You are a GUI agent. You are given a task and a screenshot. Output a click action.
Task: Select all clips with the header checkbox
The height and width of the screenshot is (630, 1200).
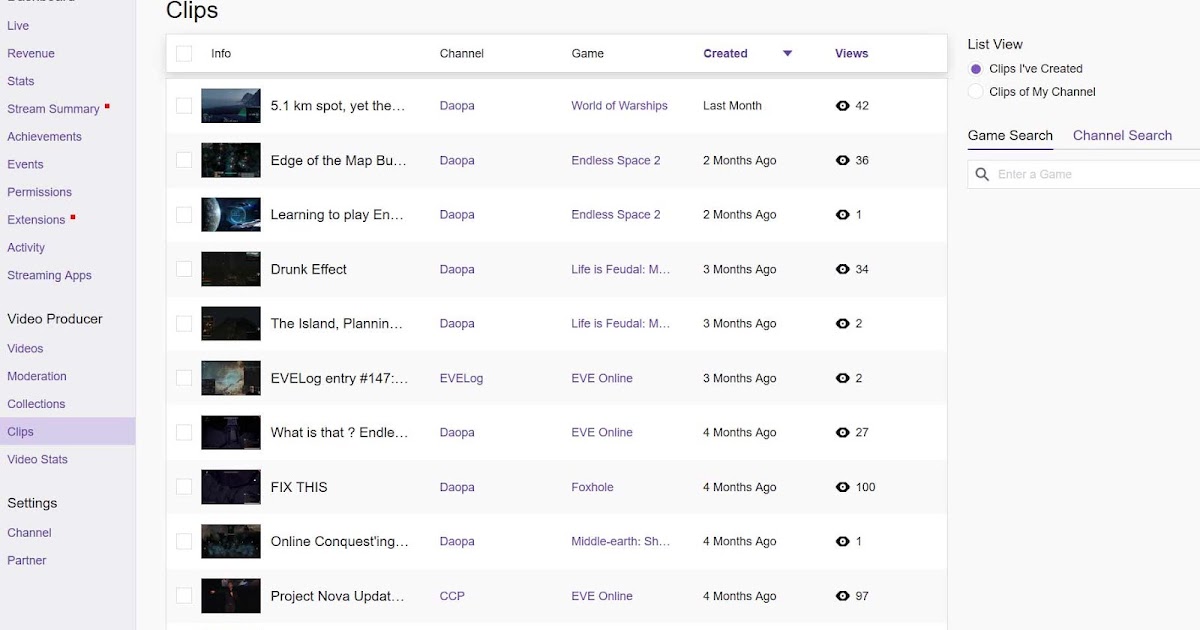point(184,53)
